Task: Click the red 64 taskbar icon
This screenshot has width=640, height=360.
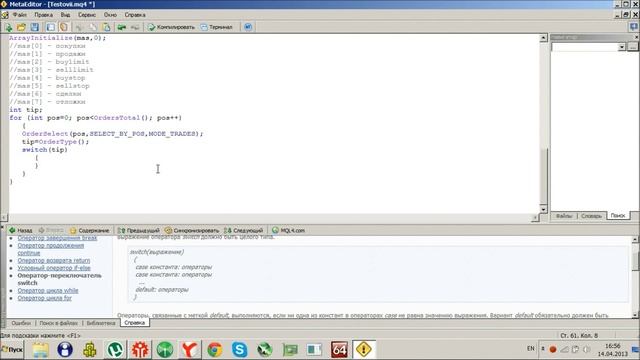Action: click(x=339, y=350)
